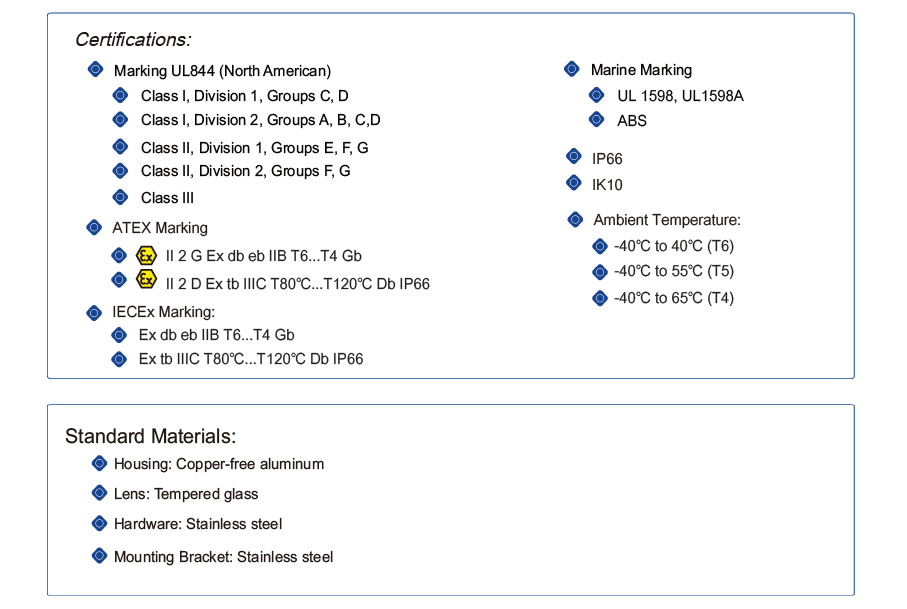Click text II 2 D Ex tb IIIC T80°C...T120°C Db IP66

297,284
